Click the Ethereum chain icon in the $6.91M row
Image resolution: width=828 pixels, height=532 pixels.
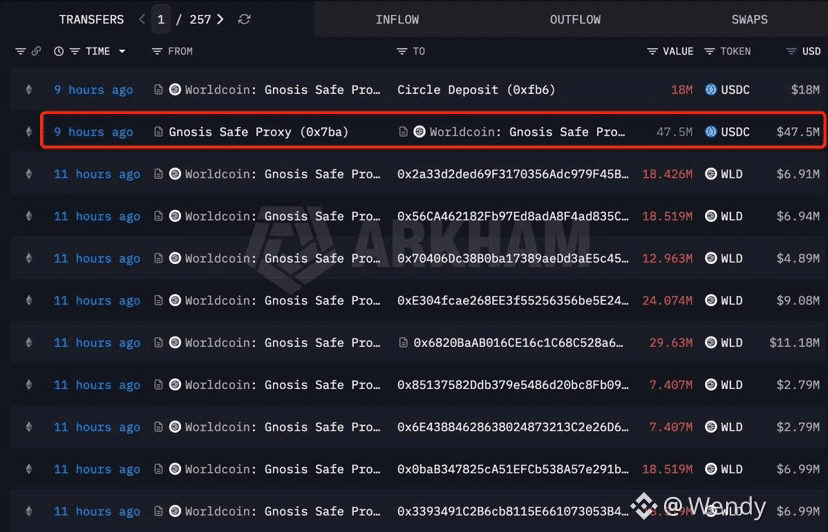29,174
